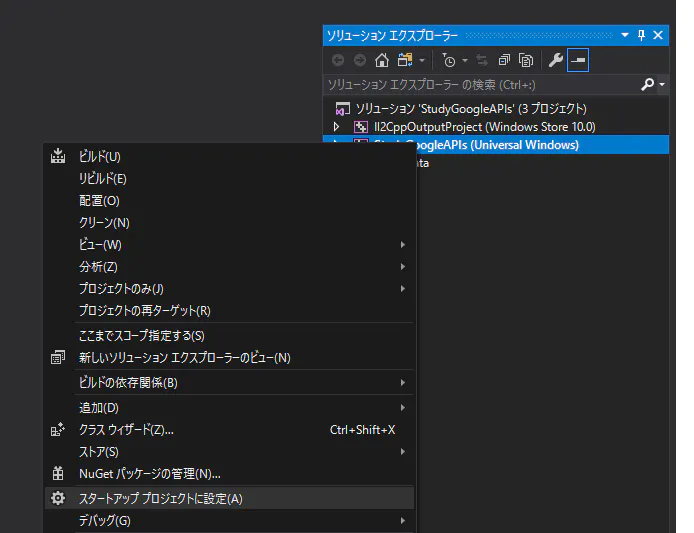Open Solution Explorer window position dropdown
The height and width of the screenshot is (533, 694).
tap(625, 35)
